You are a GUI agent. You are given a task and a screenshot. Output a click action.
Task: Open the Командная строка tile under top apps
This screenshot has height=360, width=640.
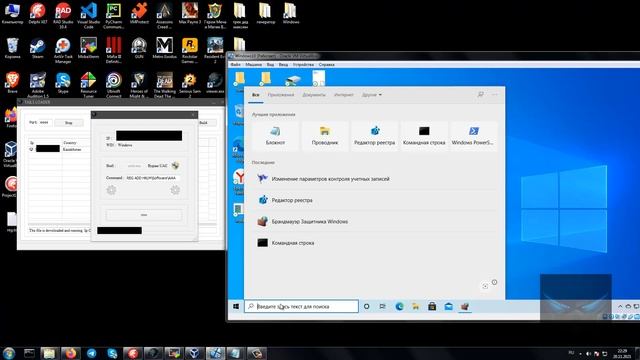point(424,136)
